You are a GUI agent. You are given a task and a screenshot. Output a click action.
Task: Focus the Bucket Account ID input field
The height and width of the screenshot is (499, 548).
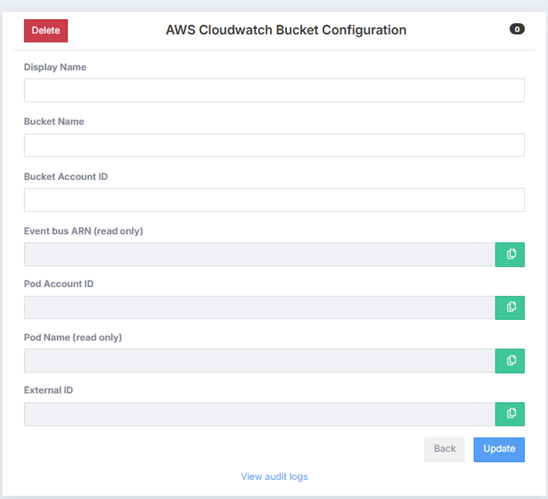274,200
